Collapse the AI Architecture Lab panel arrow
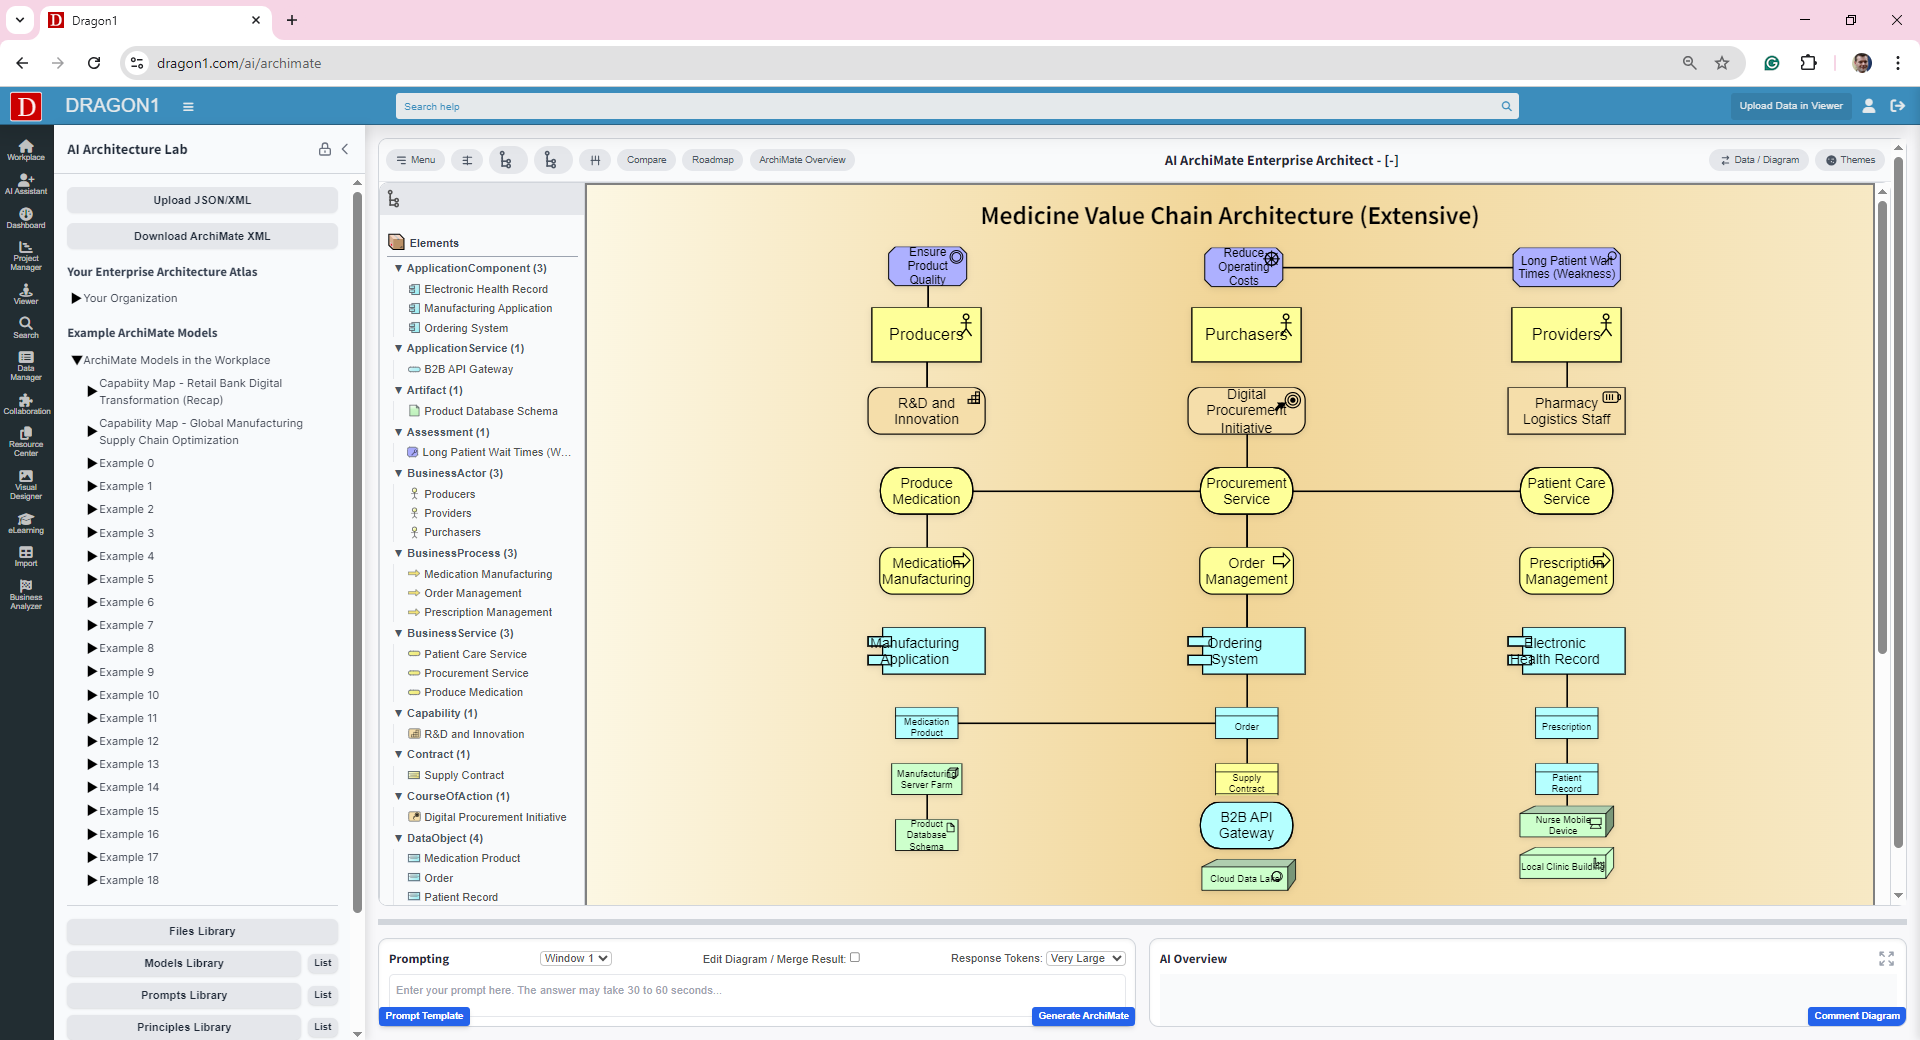This screenshot has width=1920, height=1040. pyautogui.click(x=345, y=149)
